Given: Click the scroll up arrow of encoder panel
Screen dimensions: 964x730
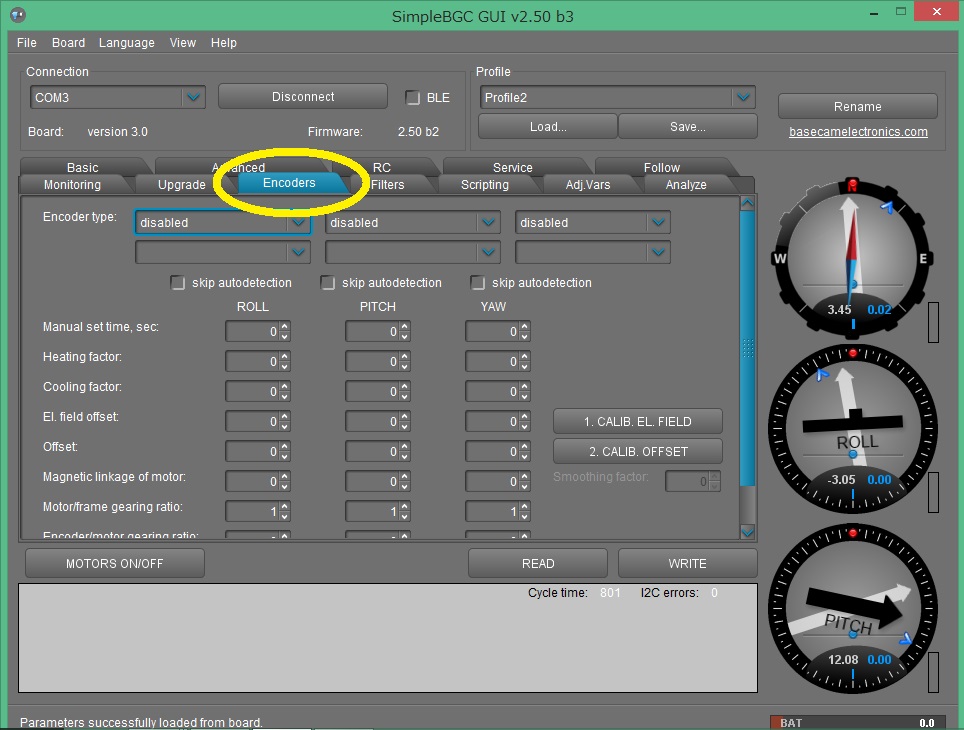Looking at the screenshot, I should (748, 203).
